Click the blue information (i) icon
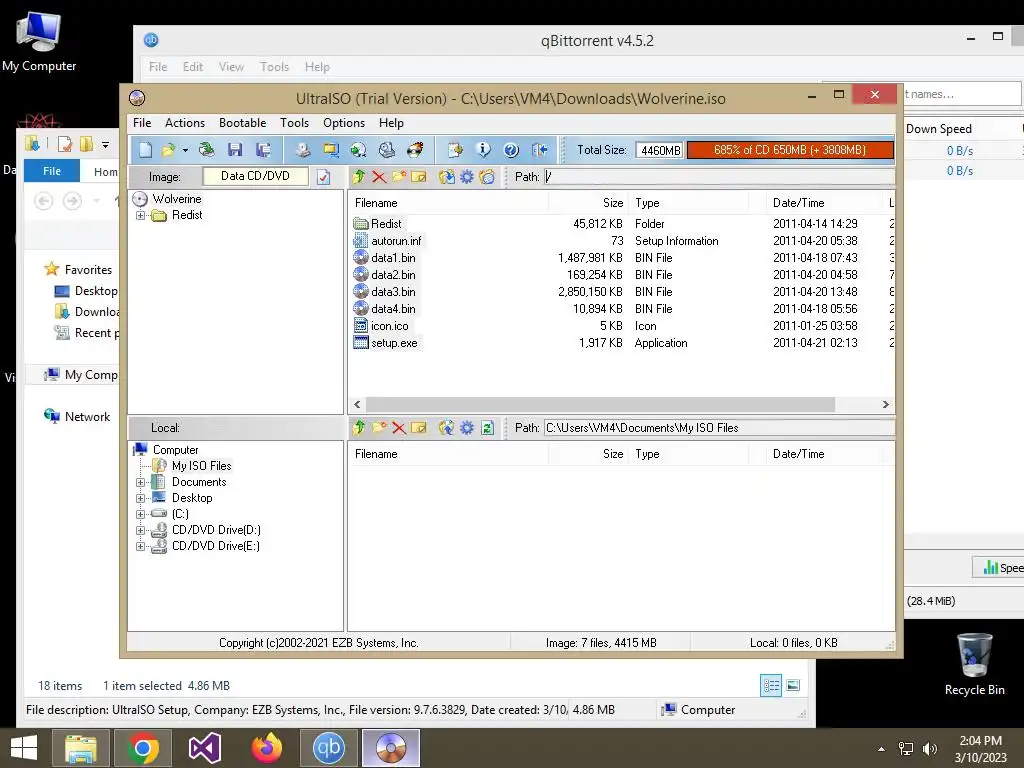This screenshot has width=1024, height=768. tap(483, 150)
